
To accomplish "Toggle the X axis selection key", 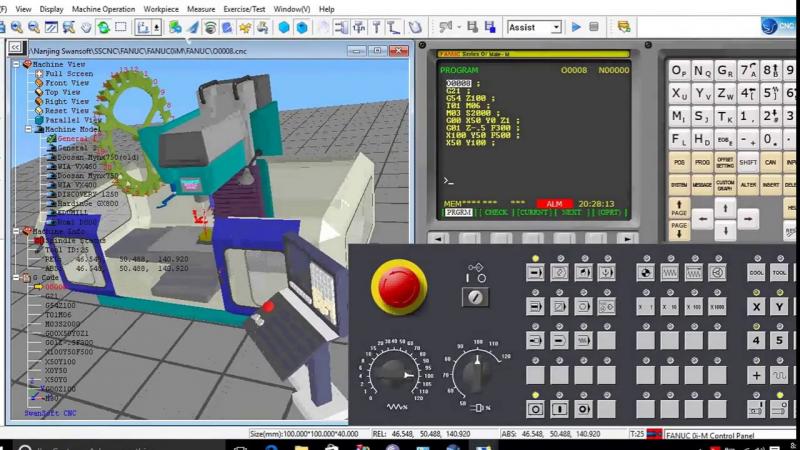I will click(756, 307).
